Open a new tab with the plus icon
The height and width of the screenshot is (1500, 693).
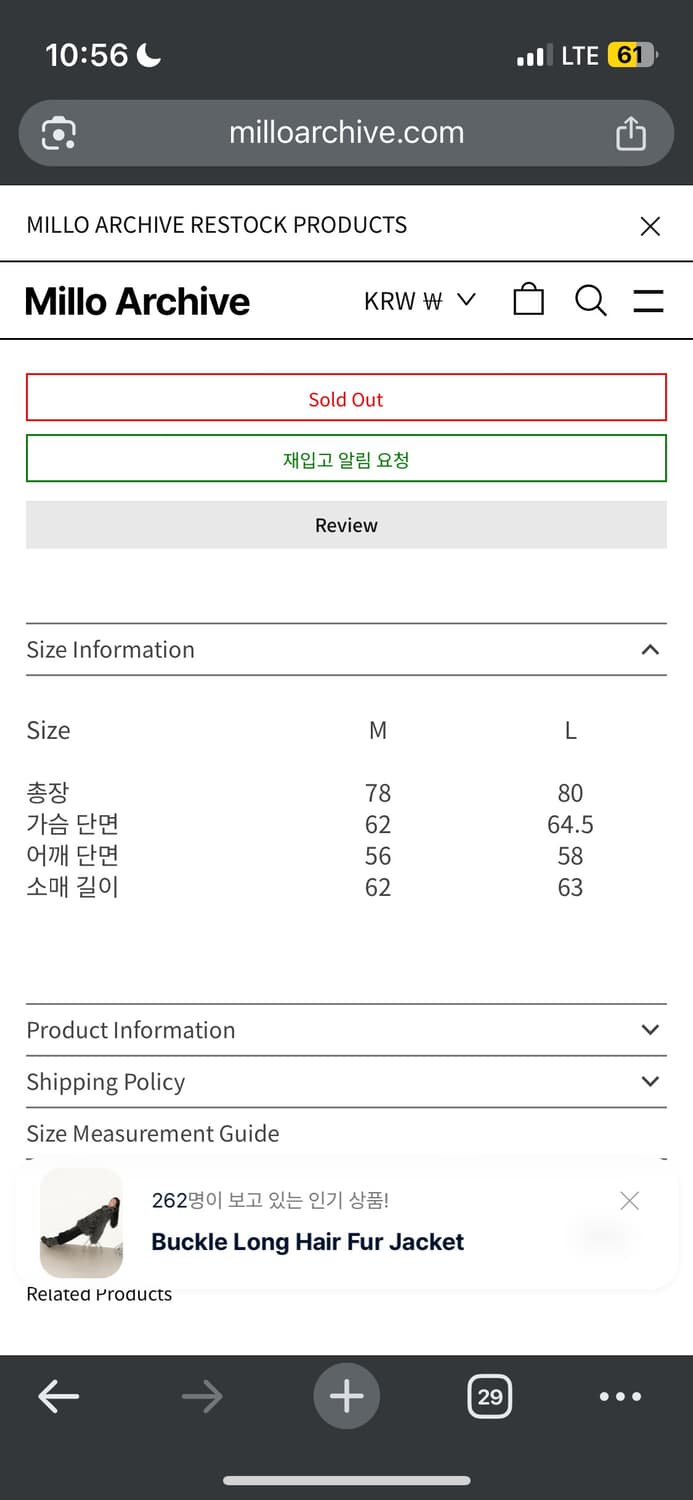346,1396
